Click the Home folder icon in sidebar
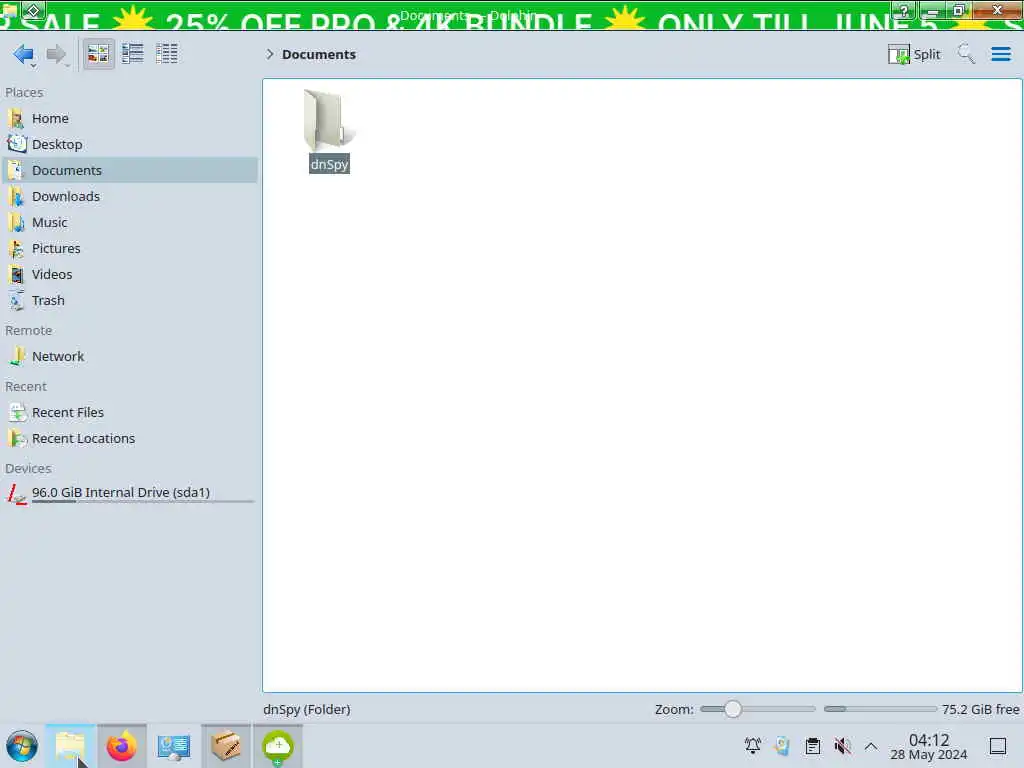This screenshot has width=1024, height=768. [x=16, y=118]
